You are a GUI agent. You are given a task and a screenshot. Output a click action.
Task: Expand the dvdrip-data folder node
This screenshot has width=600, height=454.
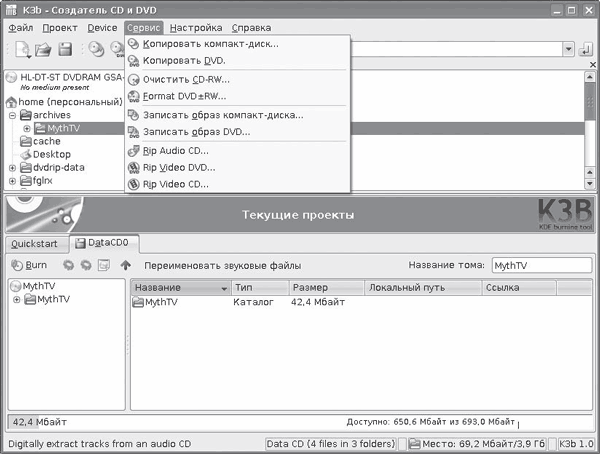click(x=12, y=167)
